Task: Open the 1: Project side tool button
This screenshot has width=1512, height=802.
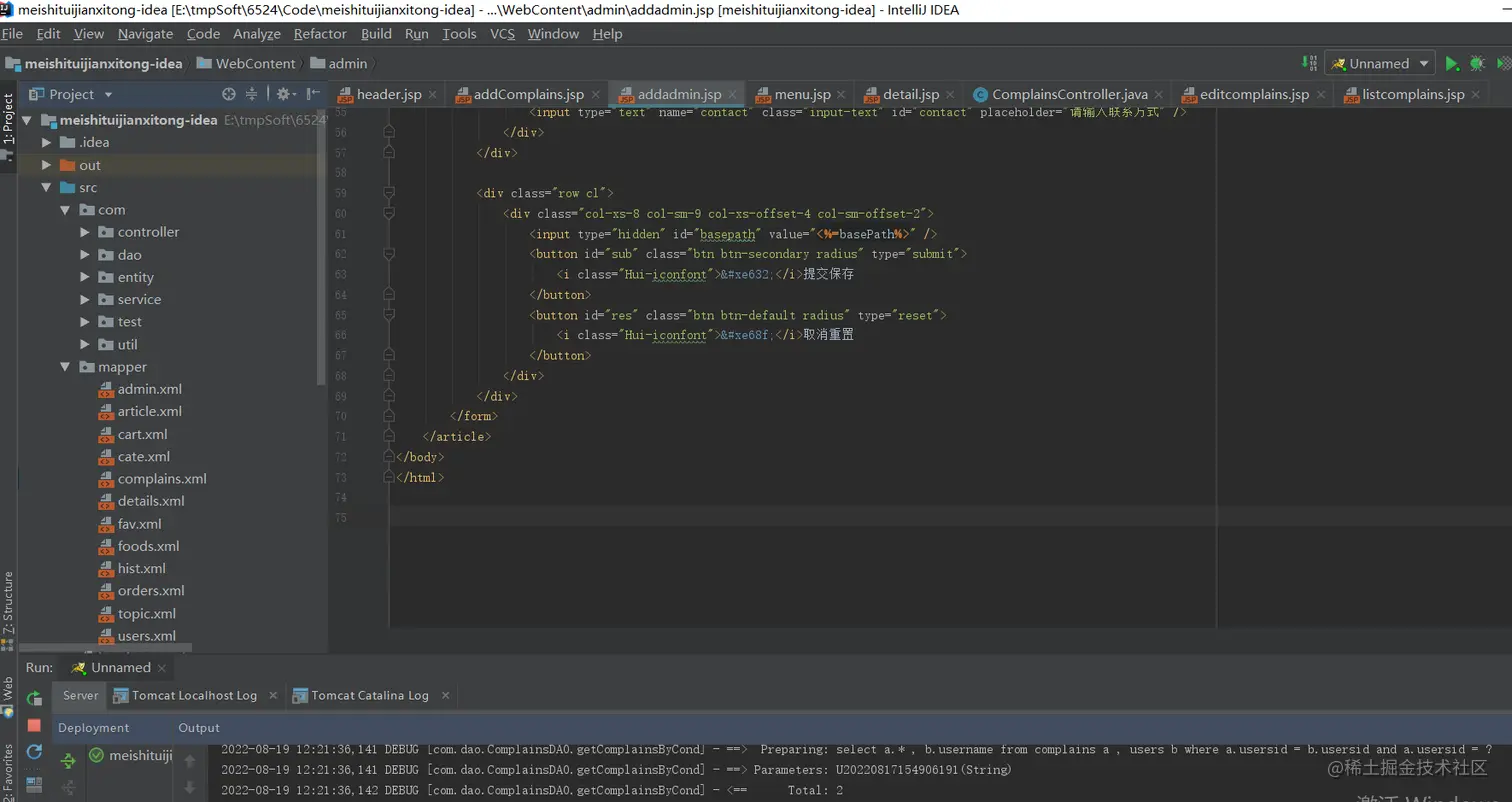Action: [x=8, y=119]
